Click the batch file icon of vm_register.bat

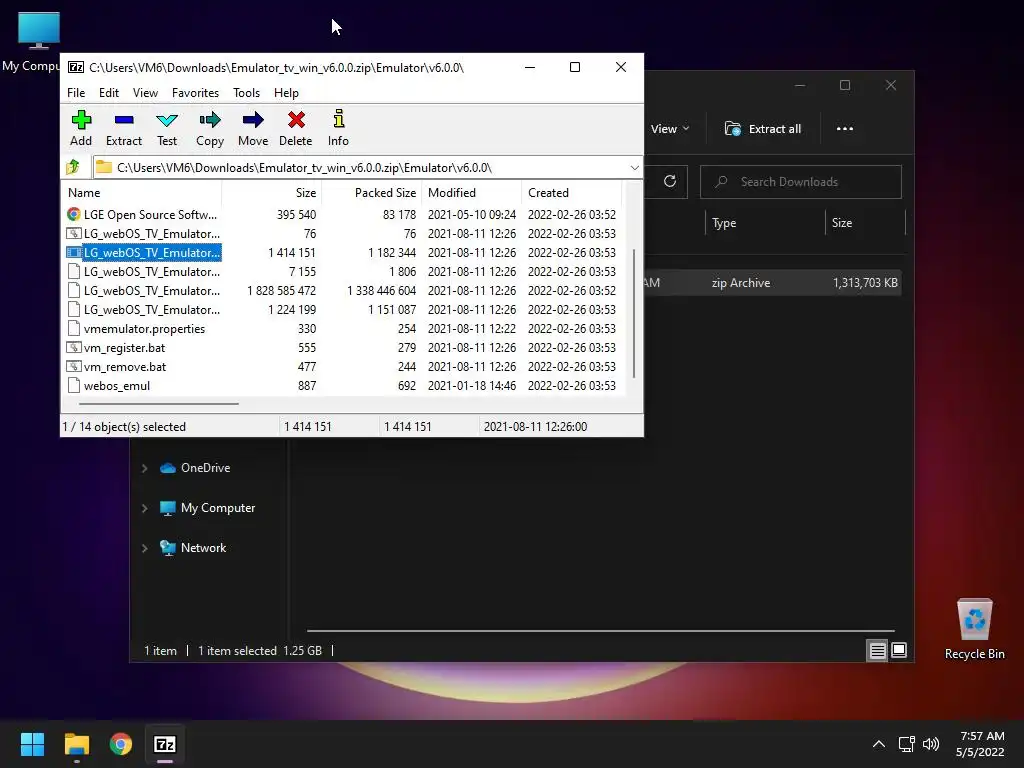[x=74, y=347]
